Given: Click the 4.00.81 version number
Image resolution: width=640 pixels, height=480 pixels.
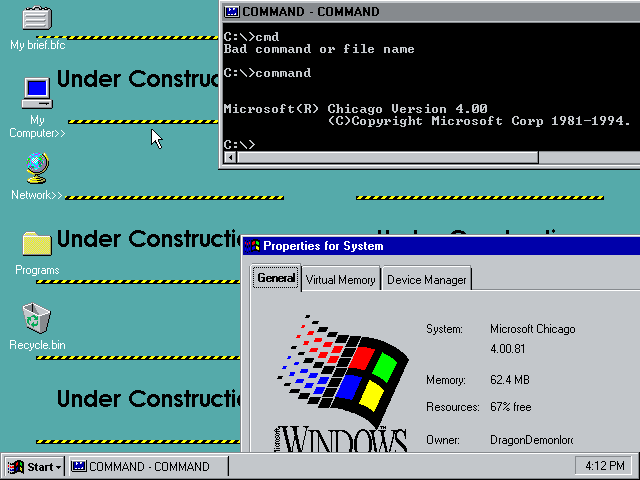Looking at the screenshot, I should tap(507, 349).
